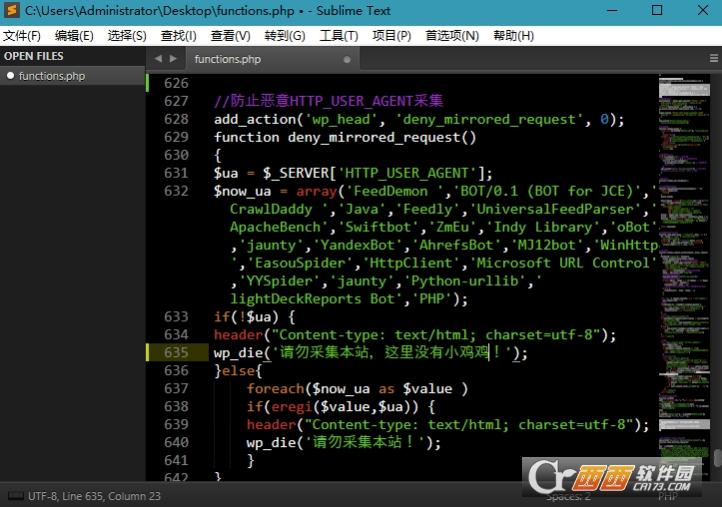Maximize the Sublime Text window
This screenshot has width=722, height=507.
tap(657, 10)
